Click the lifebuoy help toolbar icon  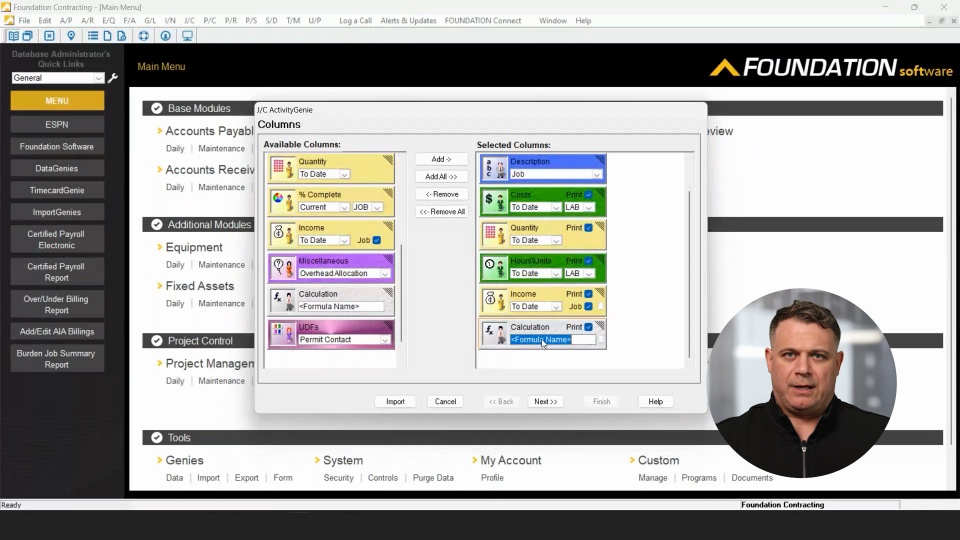click(144, 36)
